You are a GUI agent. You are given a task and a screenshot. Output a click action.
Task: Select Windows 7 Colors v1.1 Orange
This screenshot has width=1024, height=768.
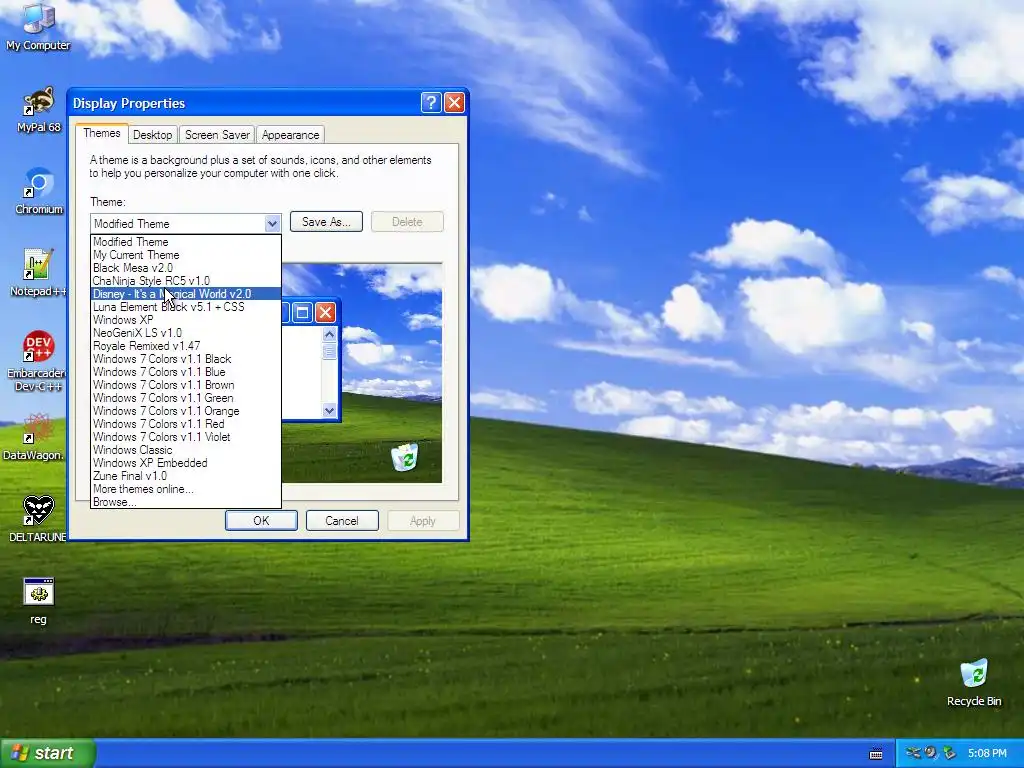[185, 411]
